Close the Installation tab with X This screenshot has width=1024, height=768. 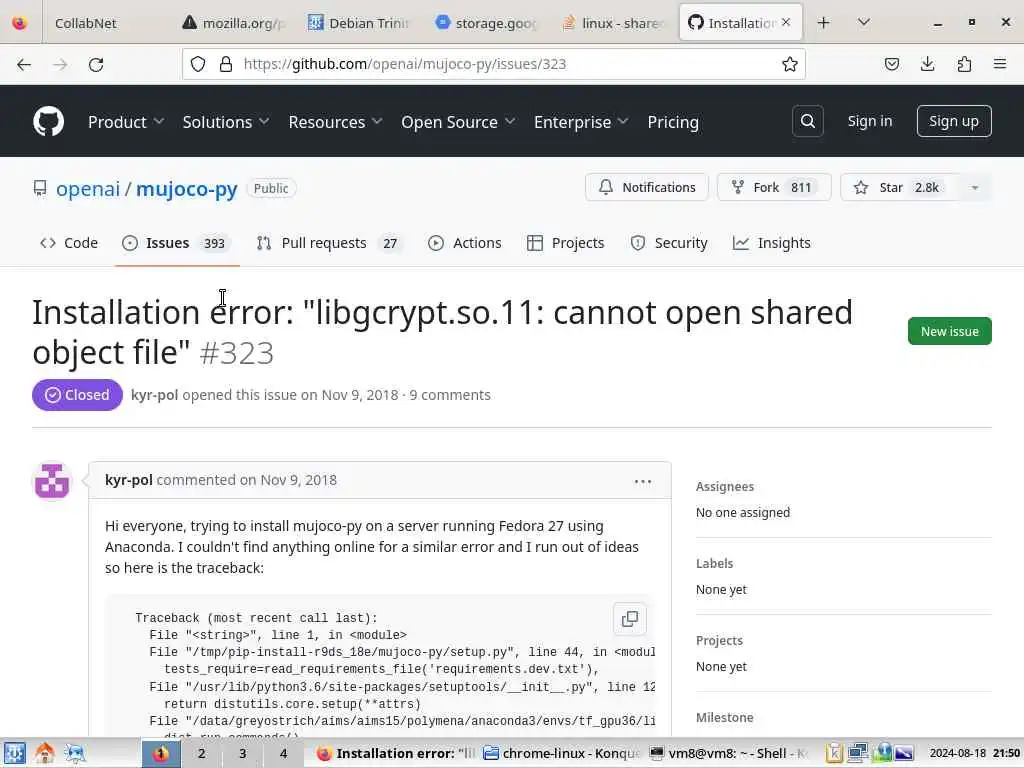[786, 22]
